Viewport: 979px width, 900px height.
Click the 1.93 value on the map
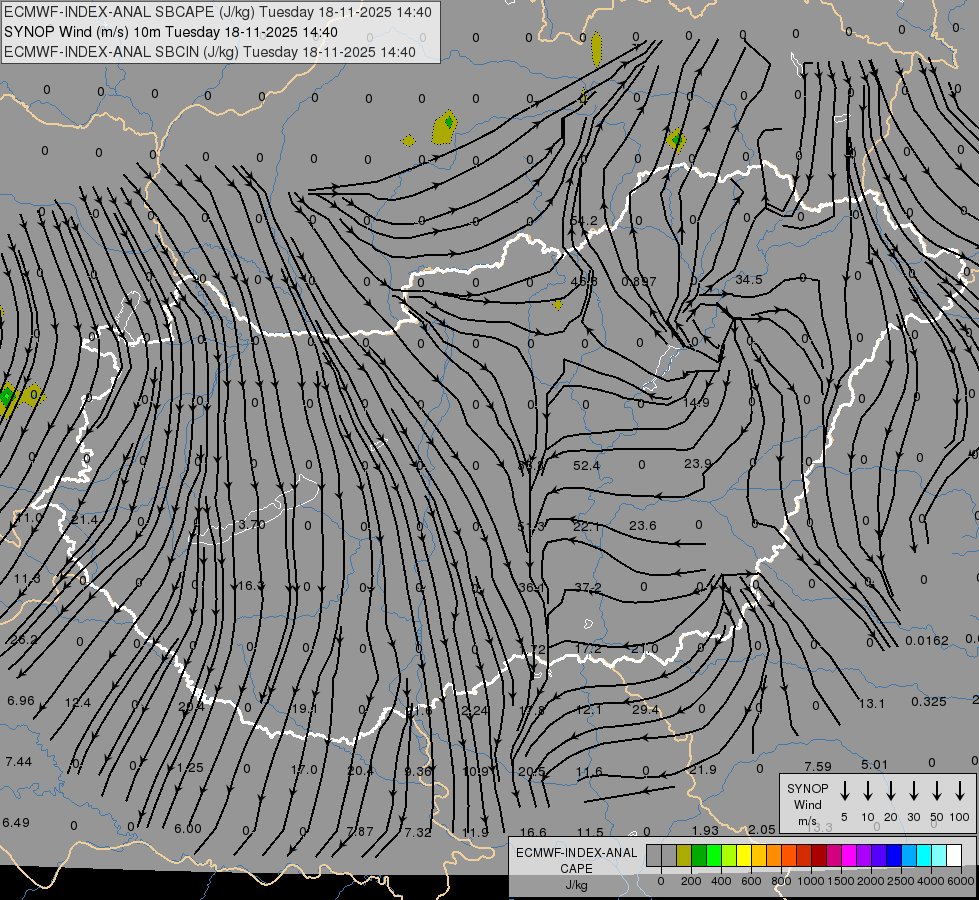(706, 830)
